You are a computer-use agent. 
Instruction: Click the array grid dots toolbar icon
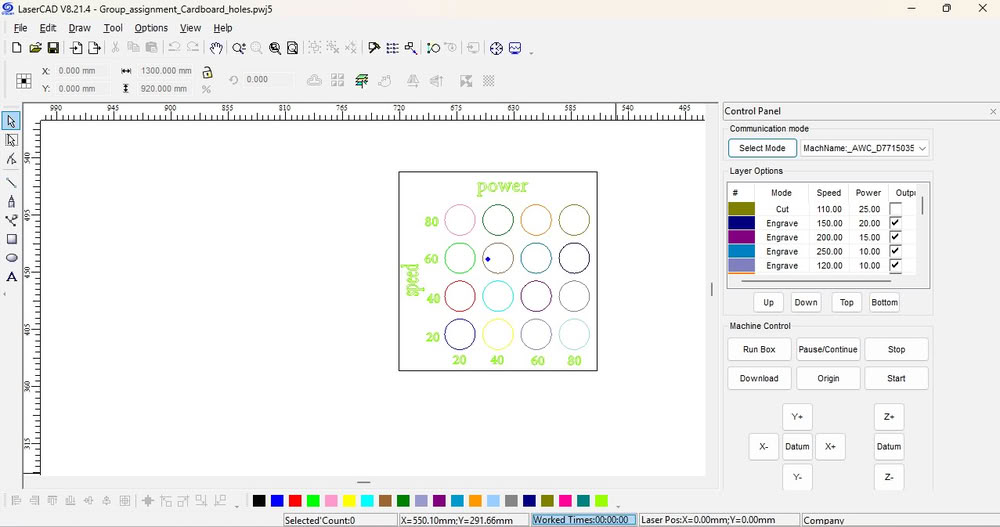(392, 48)
